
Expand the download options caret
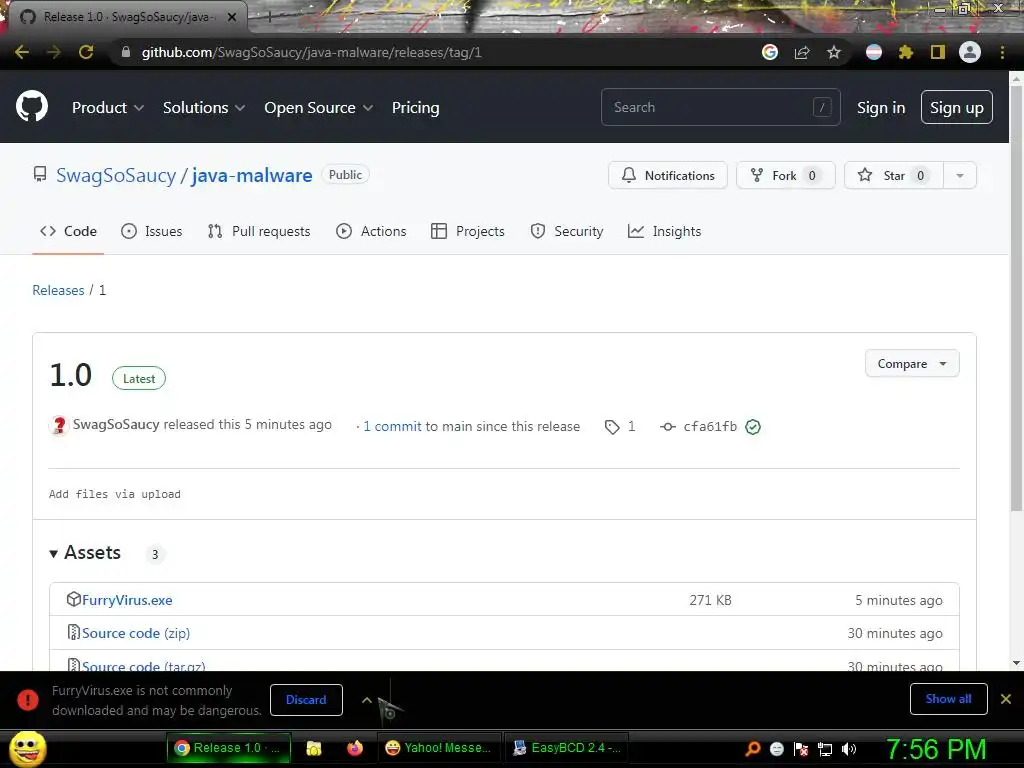pyautogui.click(x=367, y=700)
